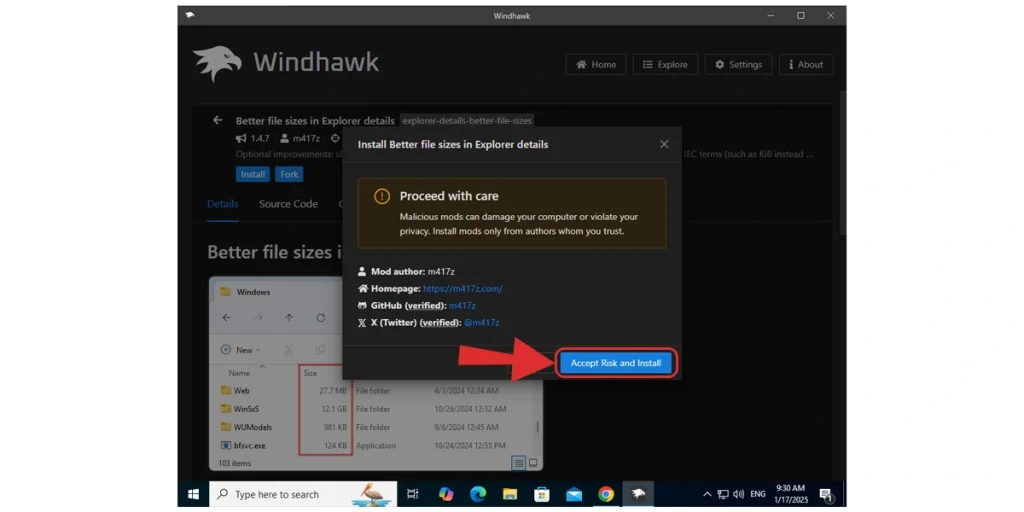This screenshot has height=512, width=1024.
Task: Go to the Home page
Action: pyautogui.click(x=596, y=65)
